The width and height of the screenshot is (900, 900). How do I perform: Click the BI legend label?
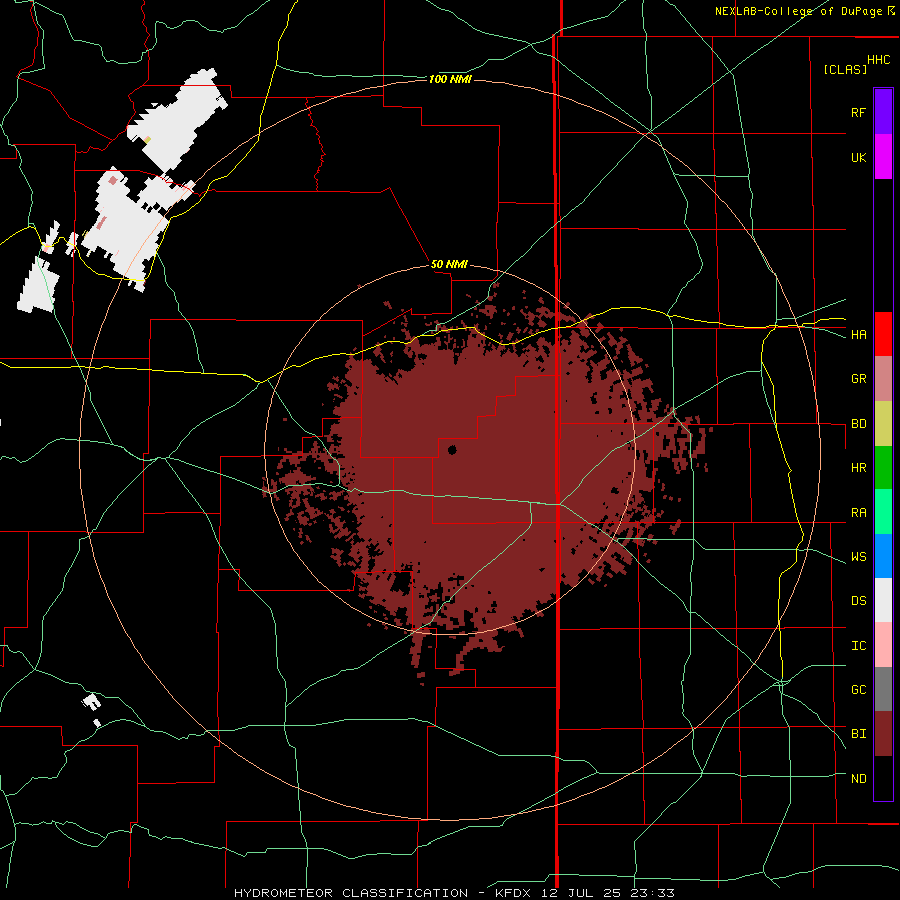858,734
